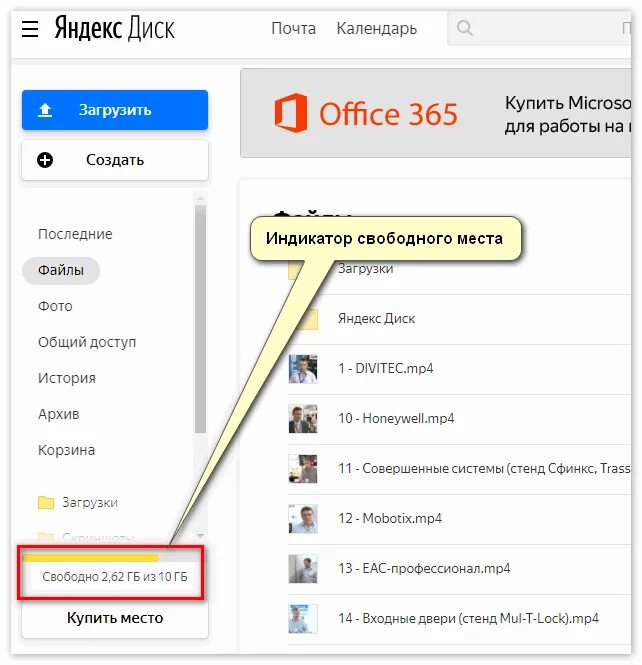The width and height of the screenshot is (642, 665).
Task: Open Почта link in header
Action: click(293, 28)
